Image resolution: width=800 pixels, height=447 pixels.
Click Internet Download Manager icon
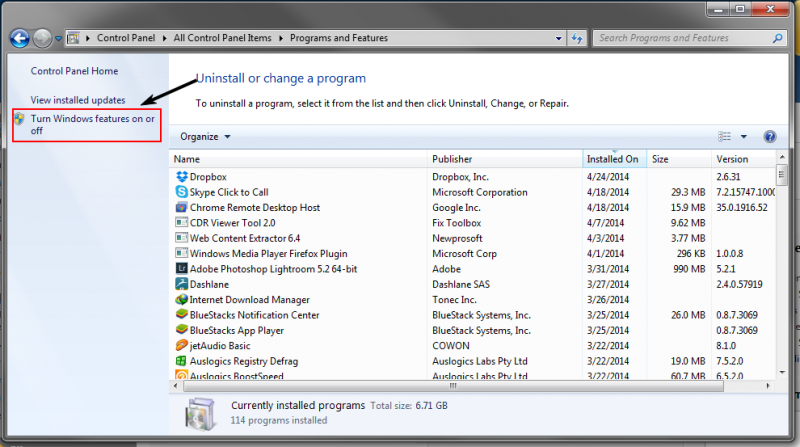point(182,300)
